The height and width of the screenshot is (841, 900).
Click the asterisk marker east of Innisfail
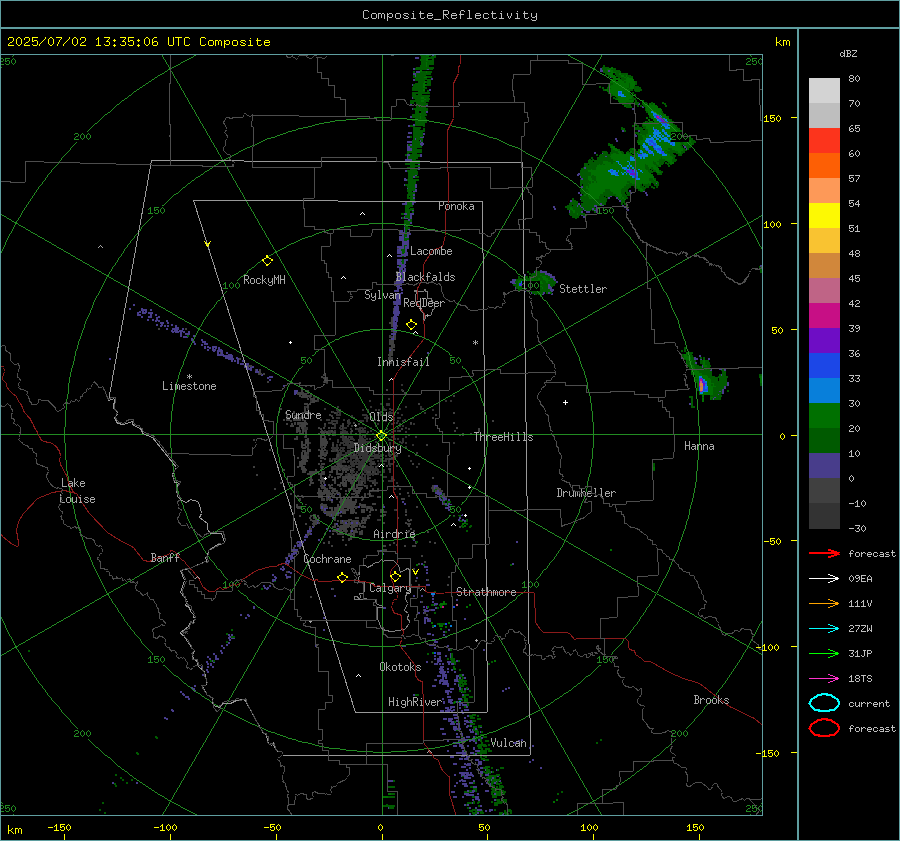pos(475,343)
